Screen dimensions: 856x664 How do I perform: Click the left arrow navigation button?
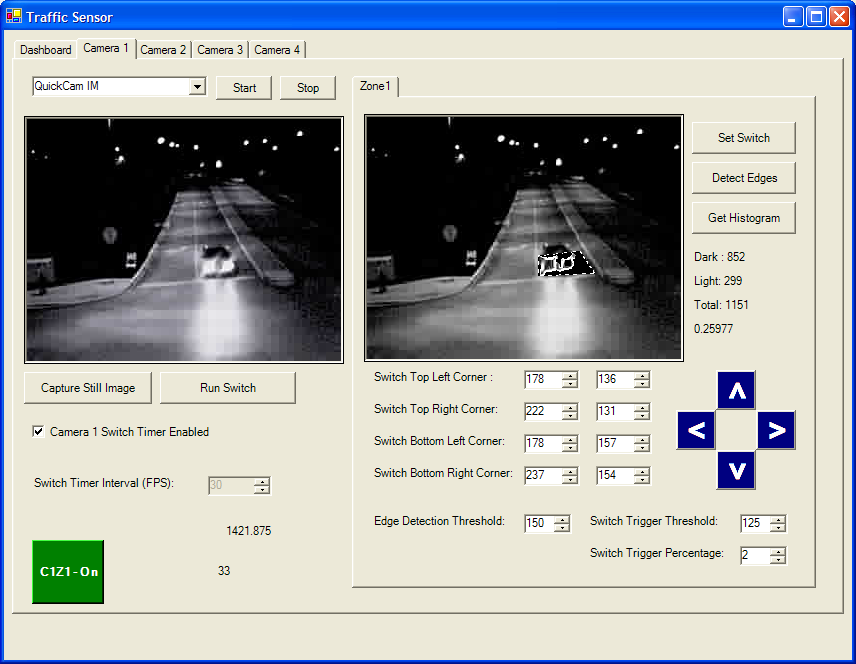point(696,431)
